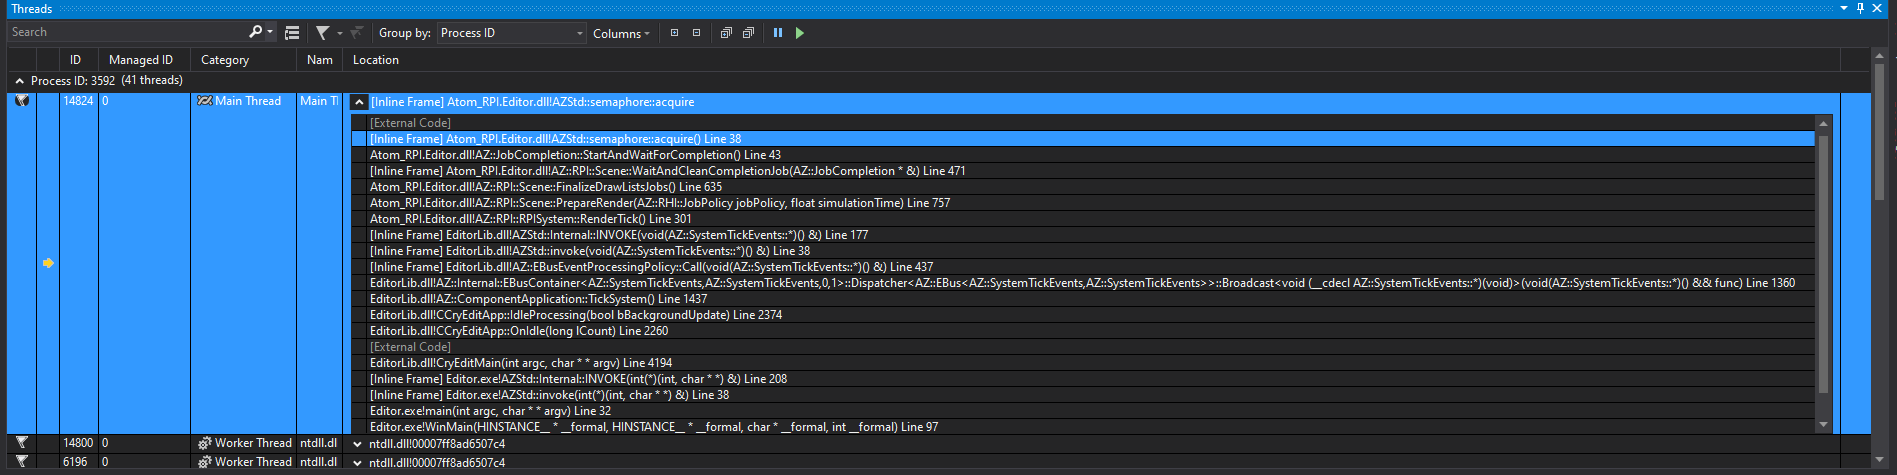Click the Expand call stacks icon
Viewport: 1897px width, 475px height.
726,33
